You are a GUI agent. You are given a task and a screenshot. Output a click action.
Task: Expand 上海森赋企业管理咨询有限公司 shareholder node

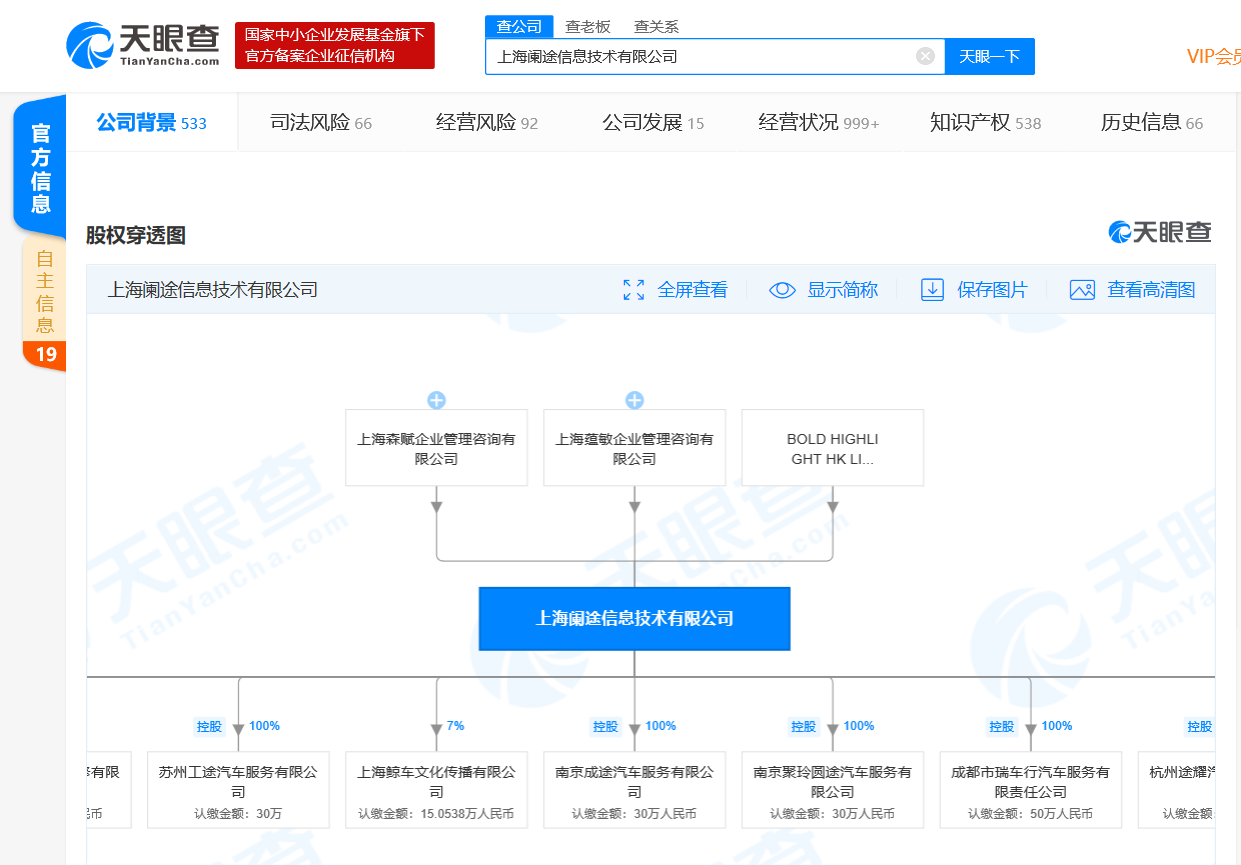(436, 401)
